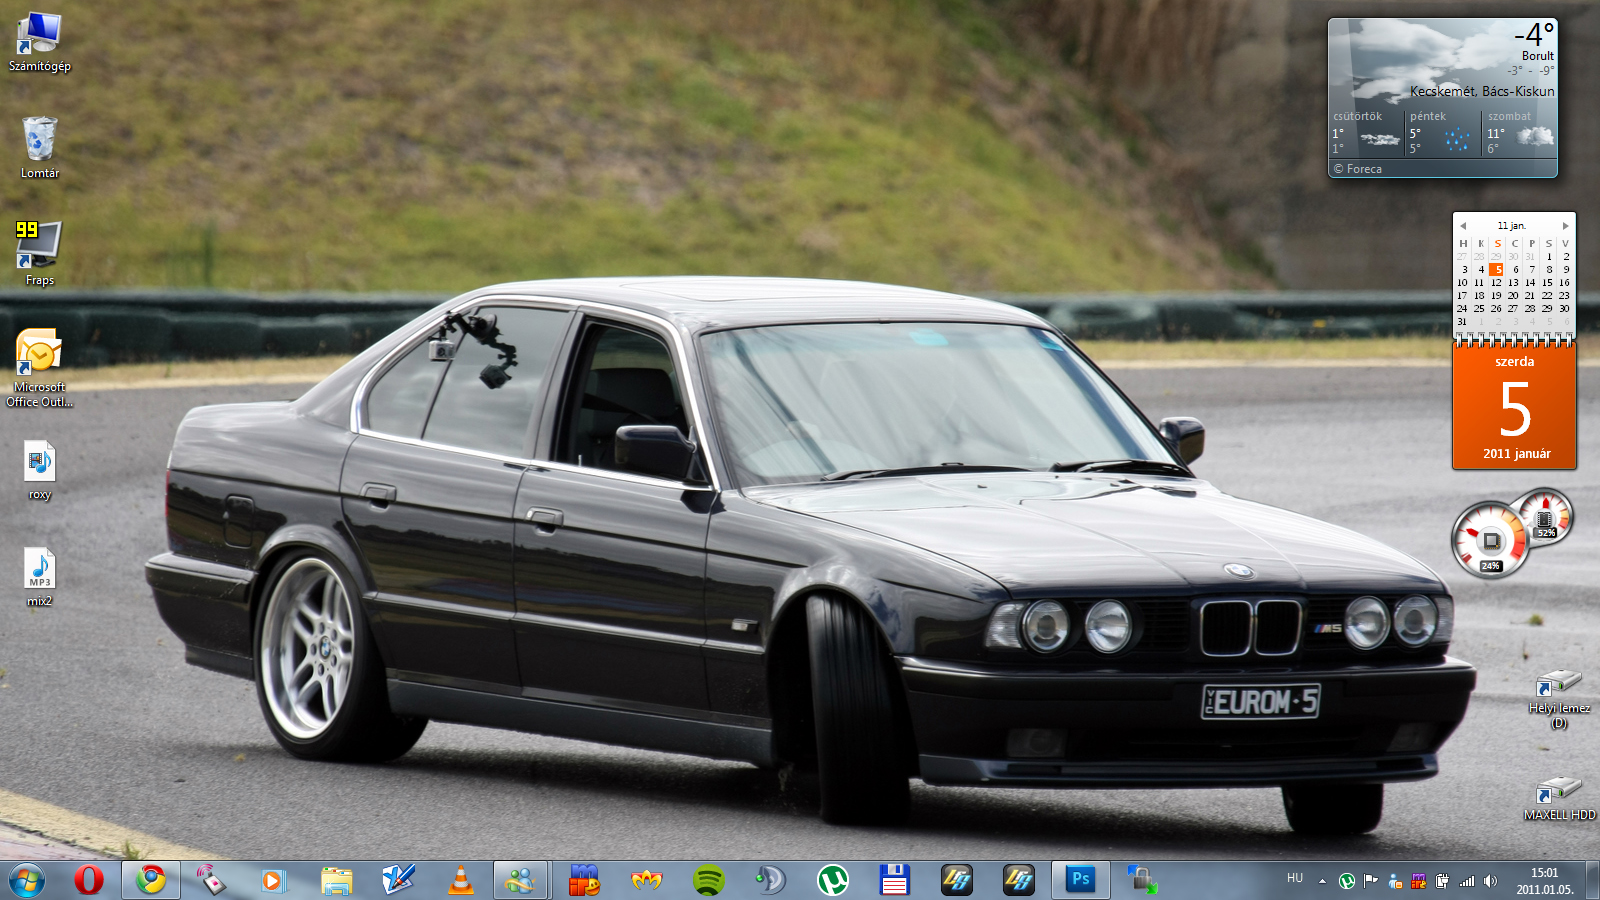Screen dimensions: 1600x900
Task: Switch to Google Chrome in the taskbar
Action: click(151, 880)
